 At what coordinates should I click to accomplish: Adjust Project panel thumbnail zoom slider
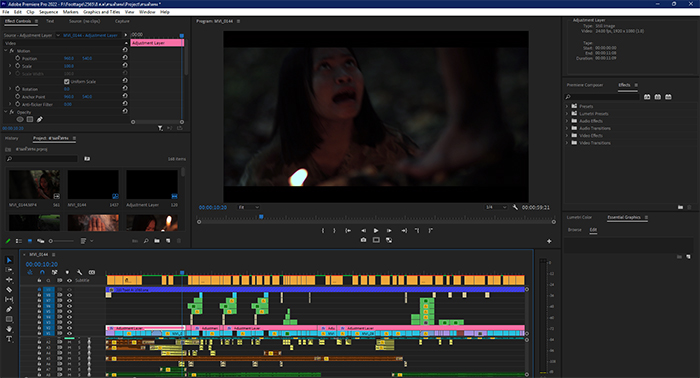62,241
